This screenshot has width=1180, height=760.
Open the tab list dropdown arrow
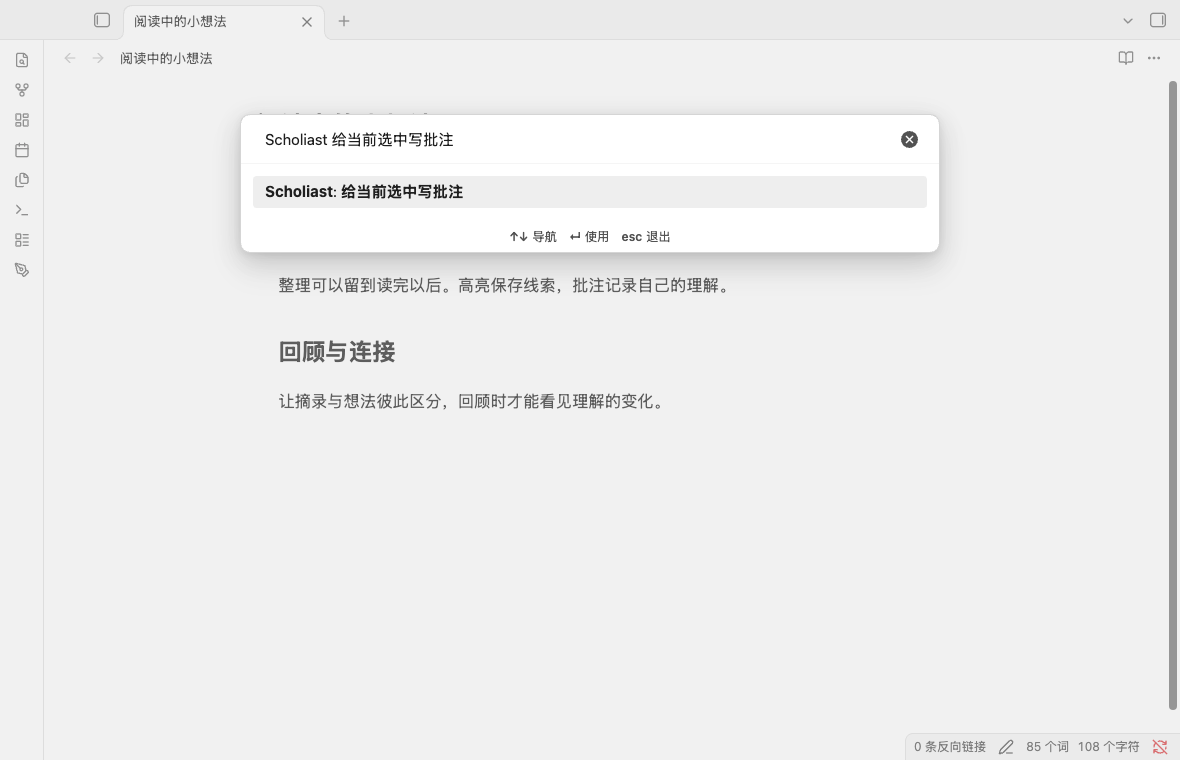1127,21
